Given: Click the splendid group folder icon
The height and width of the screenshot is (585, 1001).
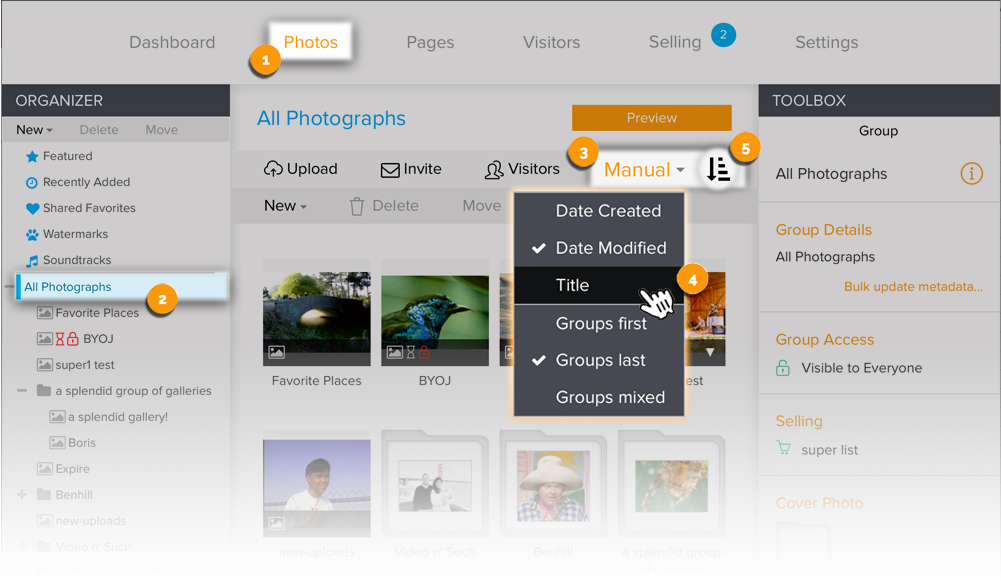Looking at the screenshot, I should pyautogui.click(x=44, y=390).
